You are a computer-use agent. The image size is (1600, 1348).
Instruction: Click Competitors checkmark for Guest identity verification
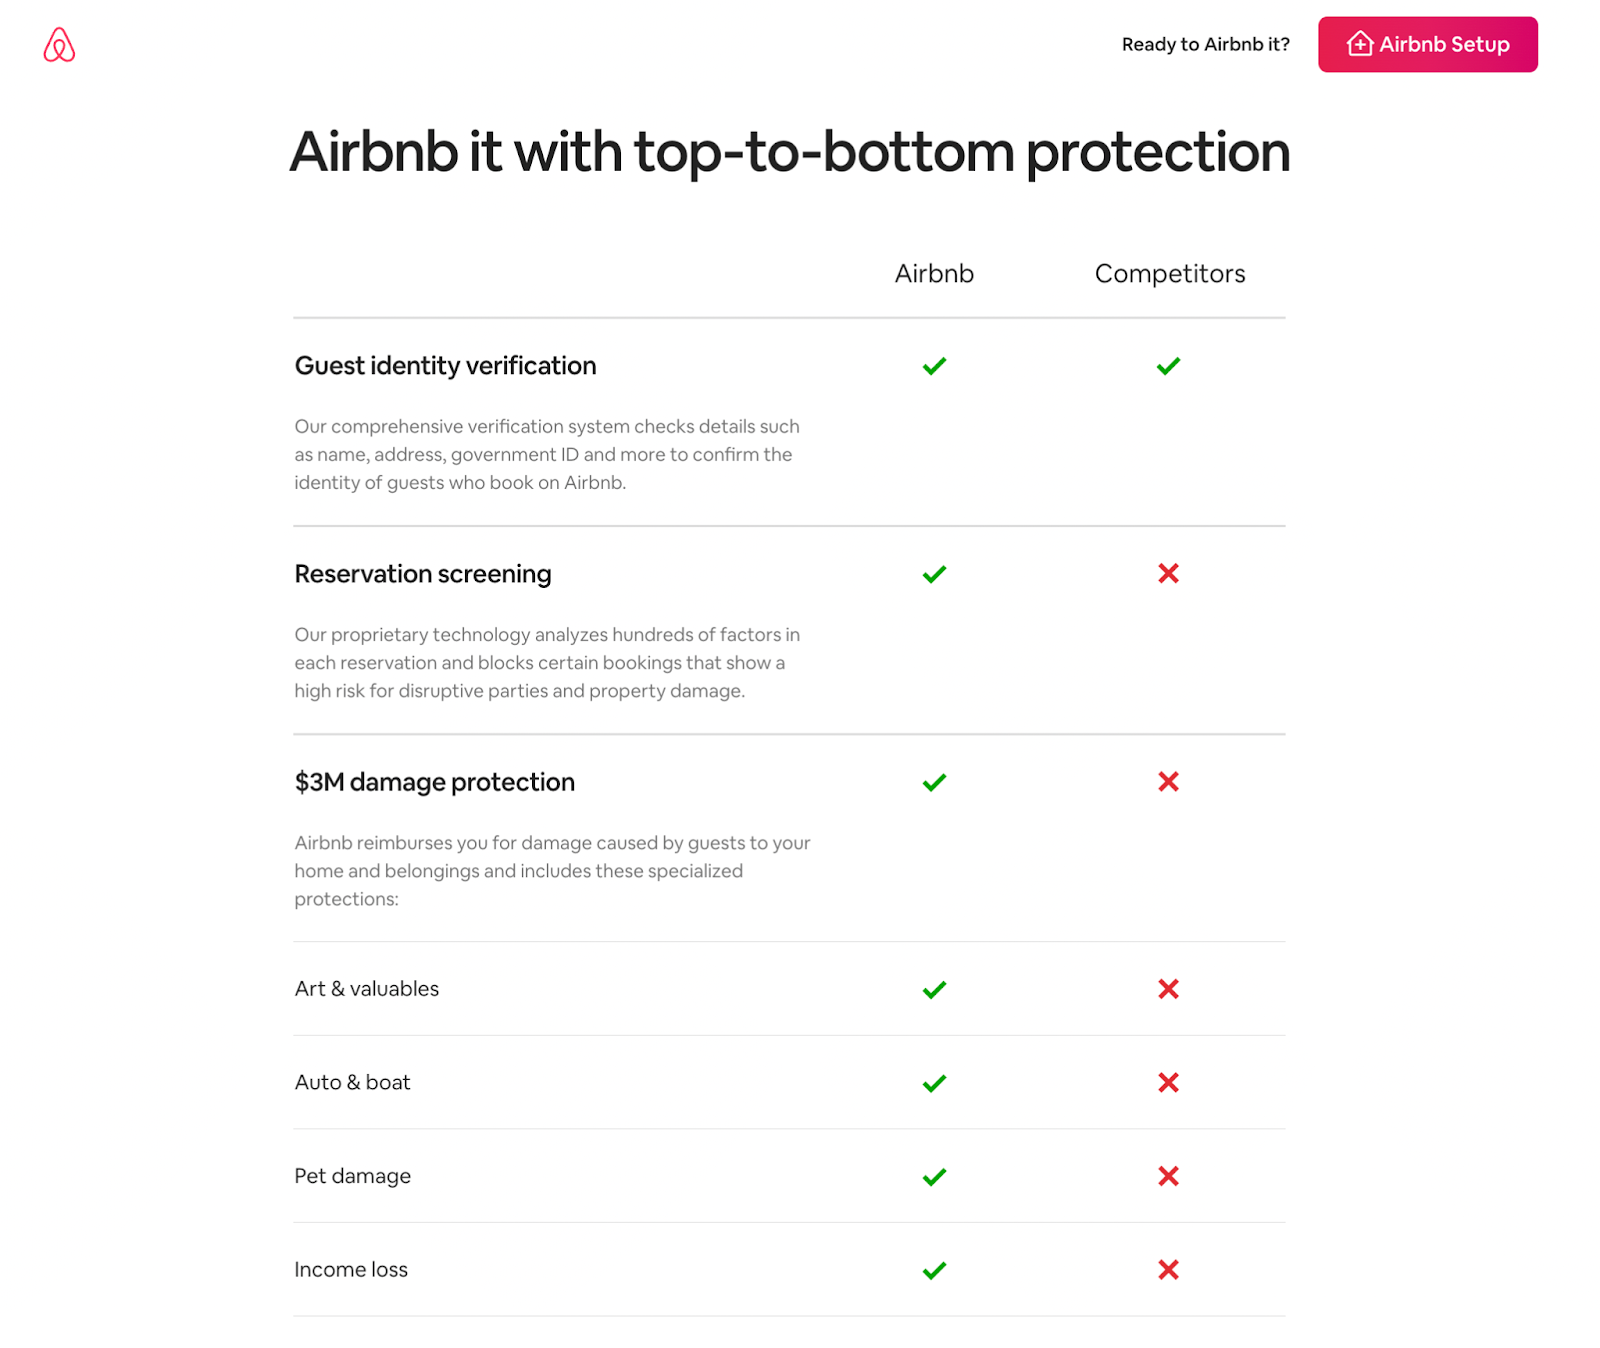tap(1168, 366)
